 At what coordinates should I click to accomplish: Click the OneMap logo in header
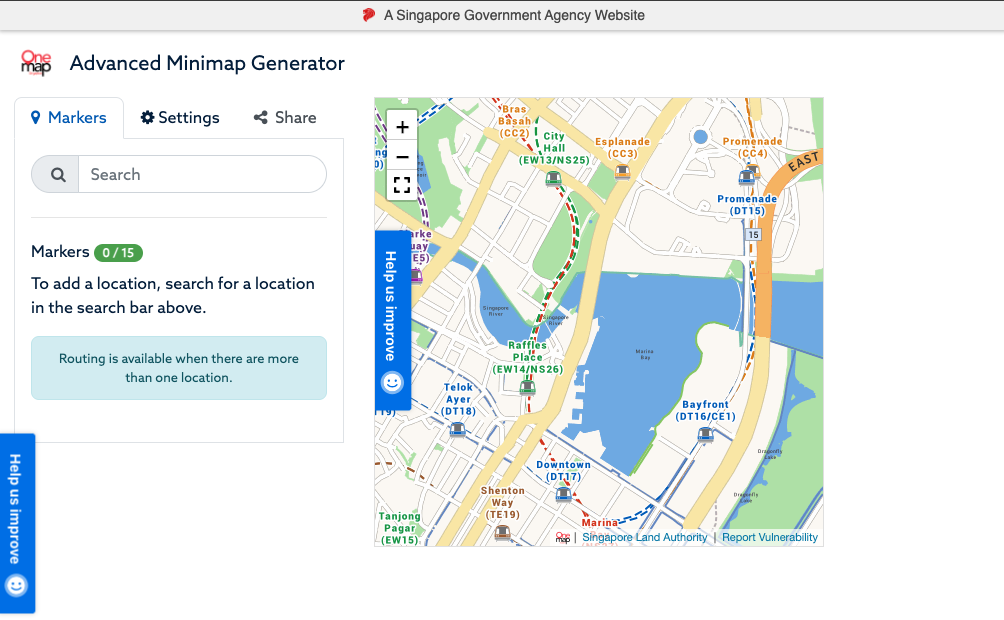pos(36,63)
